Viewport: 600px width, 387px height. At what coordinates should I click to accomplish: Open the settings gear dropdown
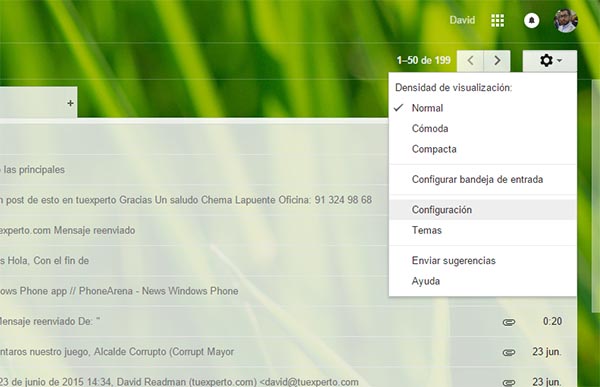click(550, 60)
